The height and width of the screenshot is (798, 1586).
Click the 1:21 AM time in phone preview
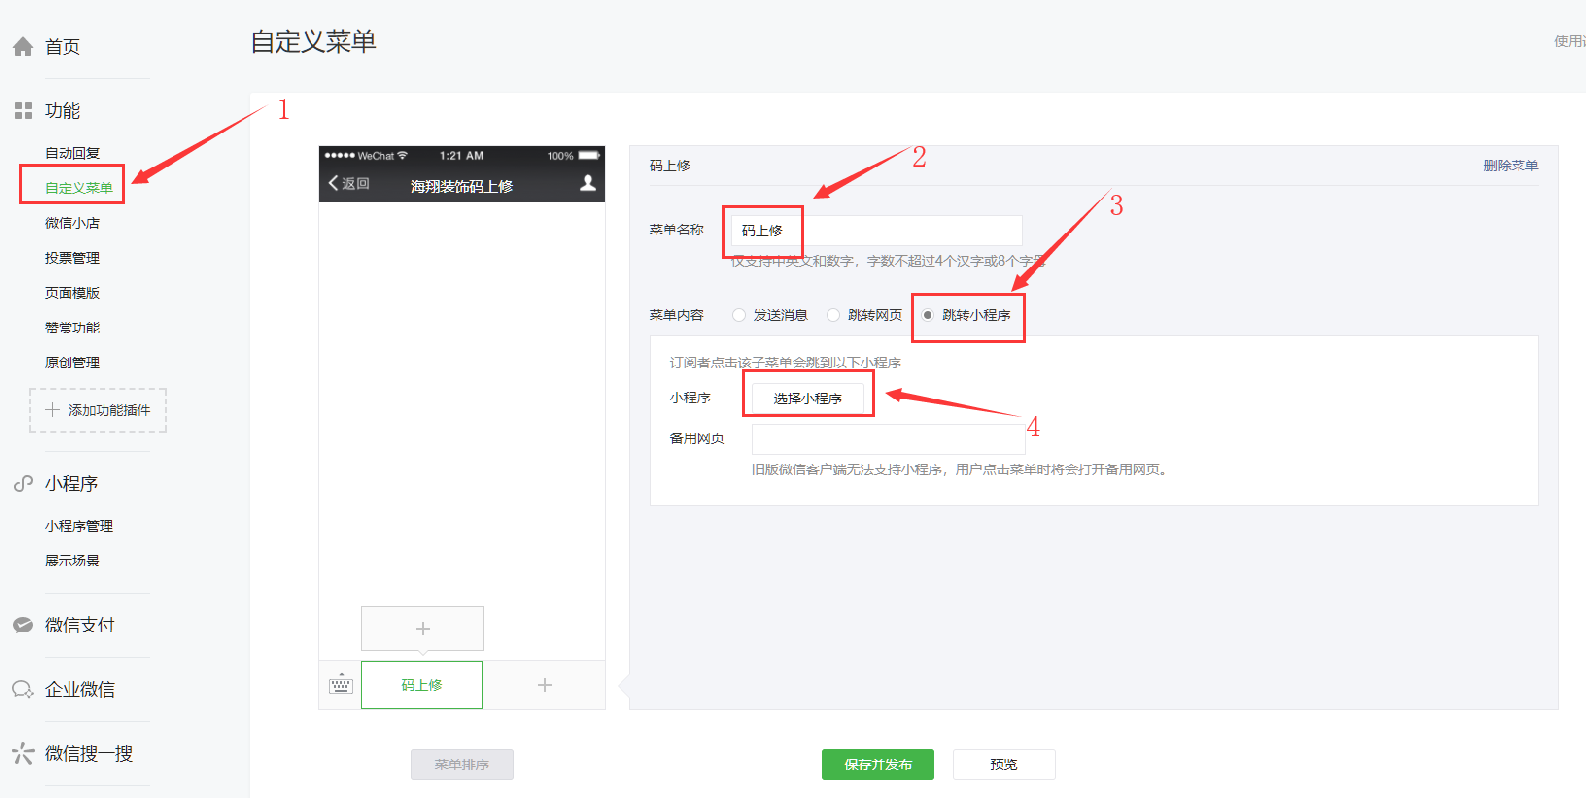pyautogui.click(x=462, y=156)
